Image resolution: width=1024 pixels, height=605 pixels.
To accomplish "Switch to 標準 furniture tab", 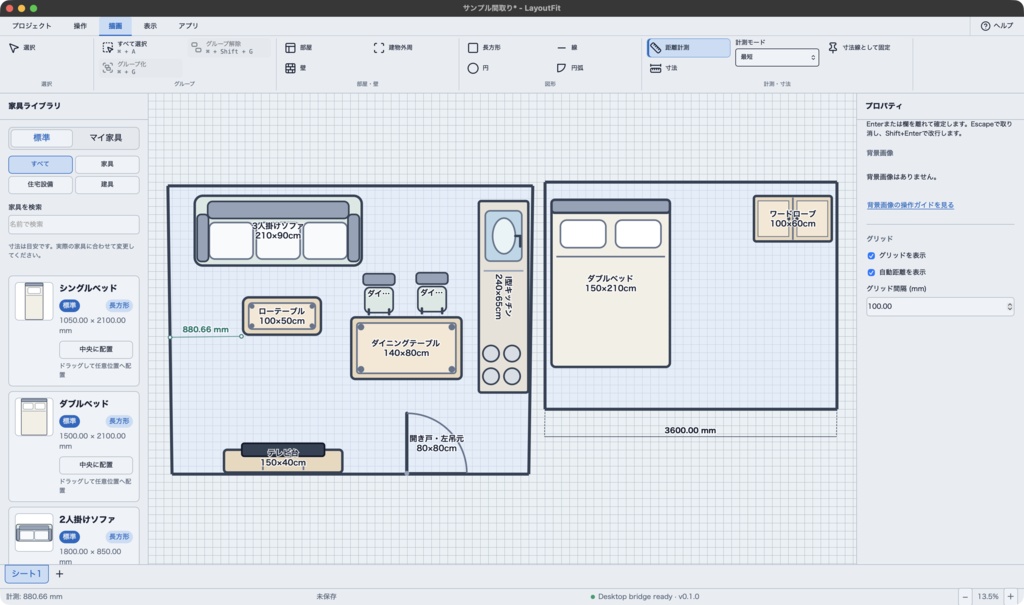I will (41, 138).
